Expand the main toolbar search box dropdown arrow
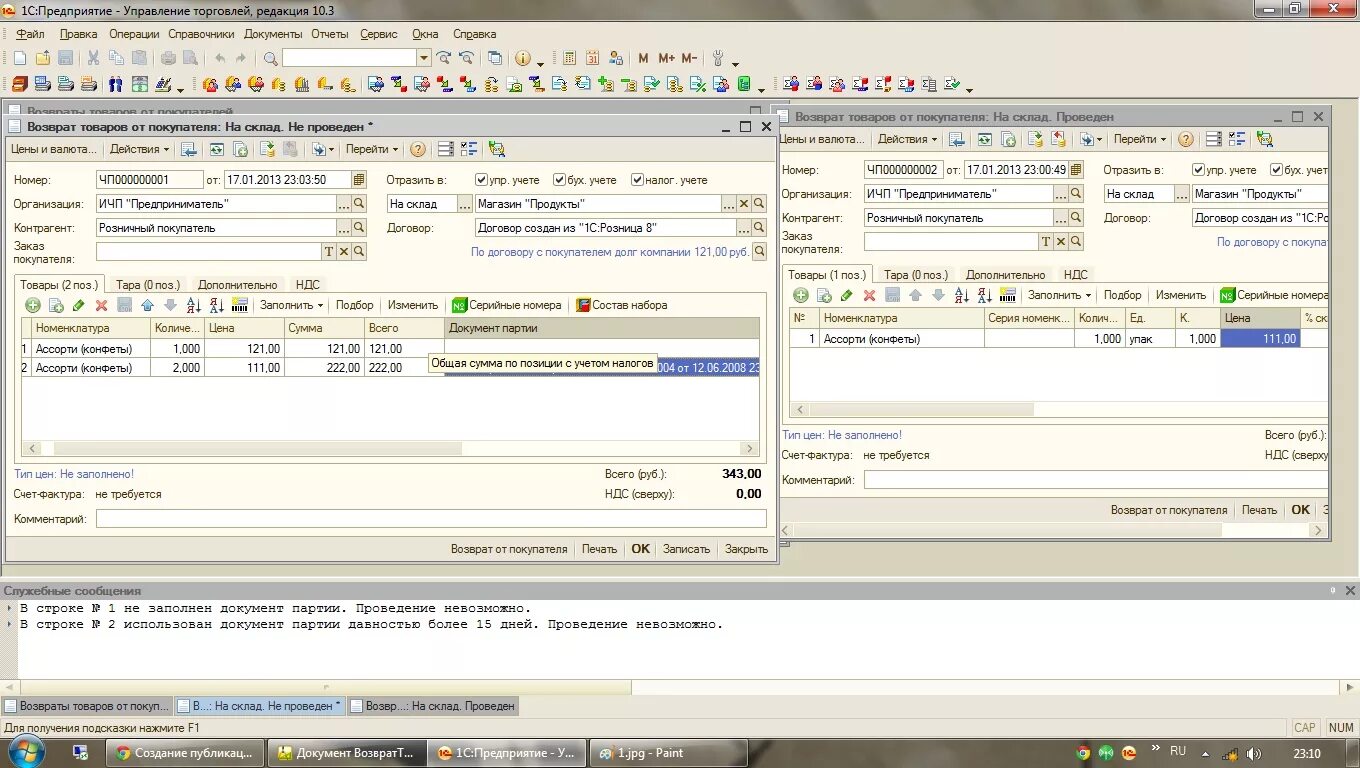1360x768 pixels. point(424,58)
